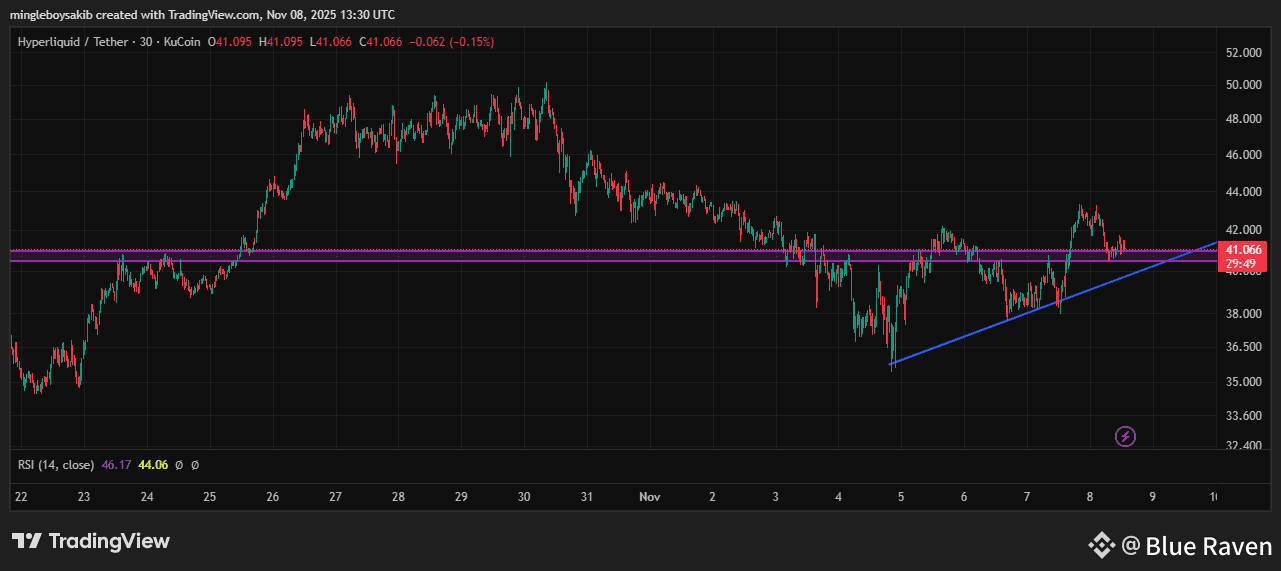1281x571 pixels.
Task: Click the high value H41.095
Action: pos(282,42)
